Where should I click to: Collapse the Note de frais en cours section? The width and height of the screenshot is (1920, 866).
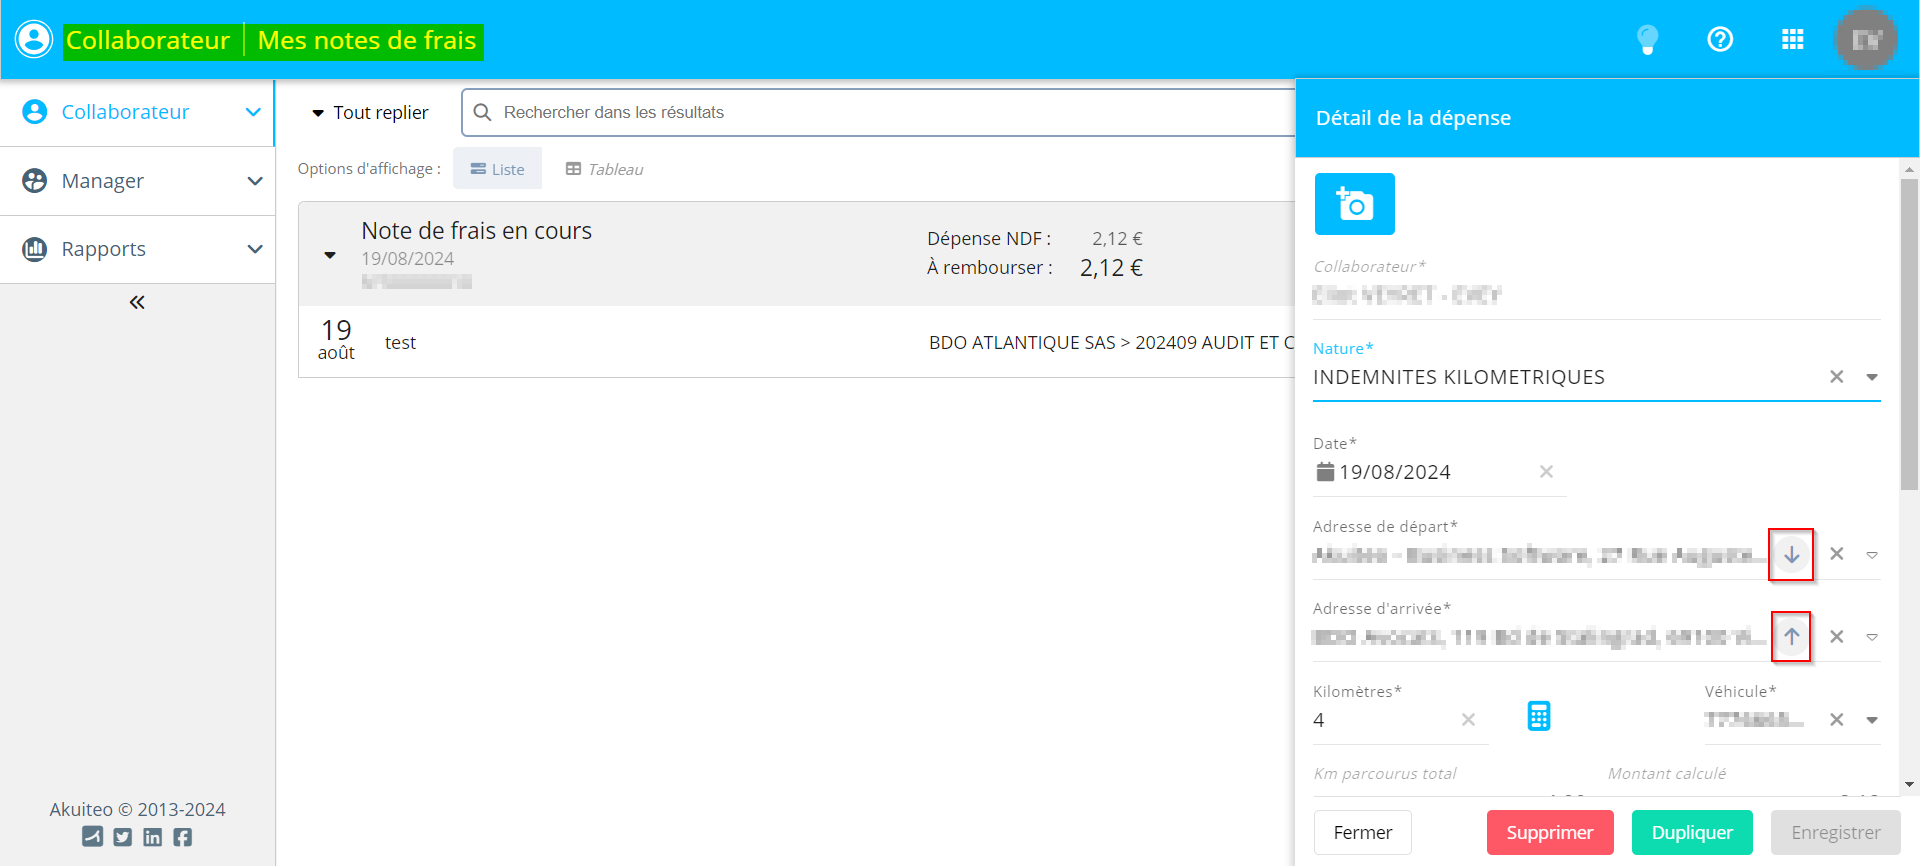click(330, 255)
